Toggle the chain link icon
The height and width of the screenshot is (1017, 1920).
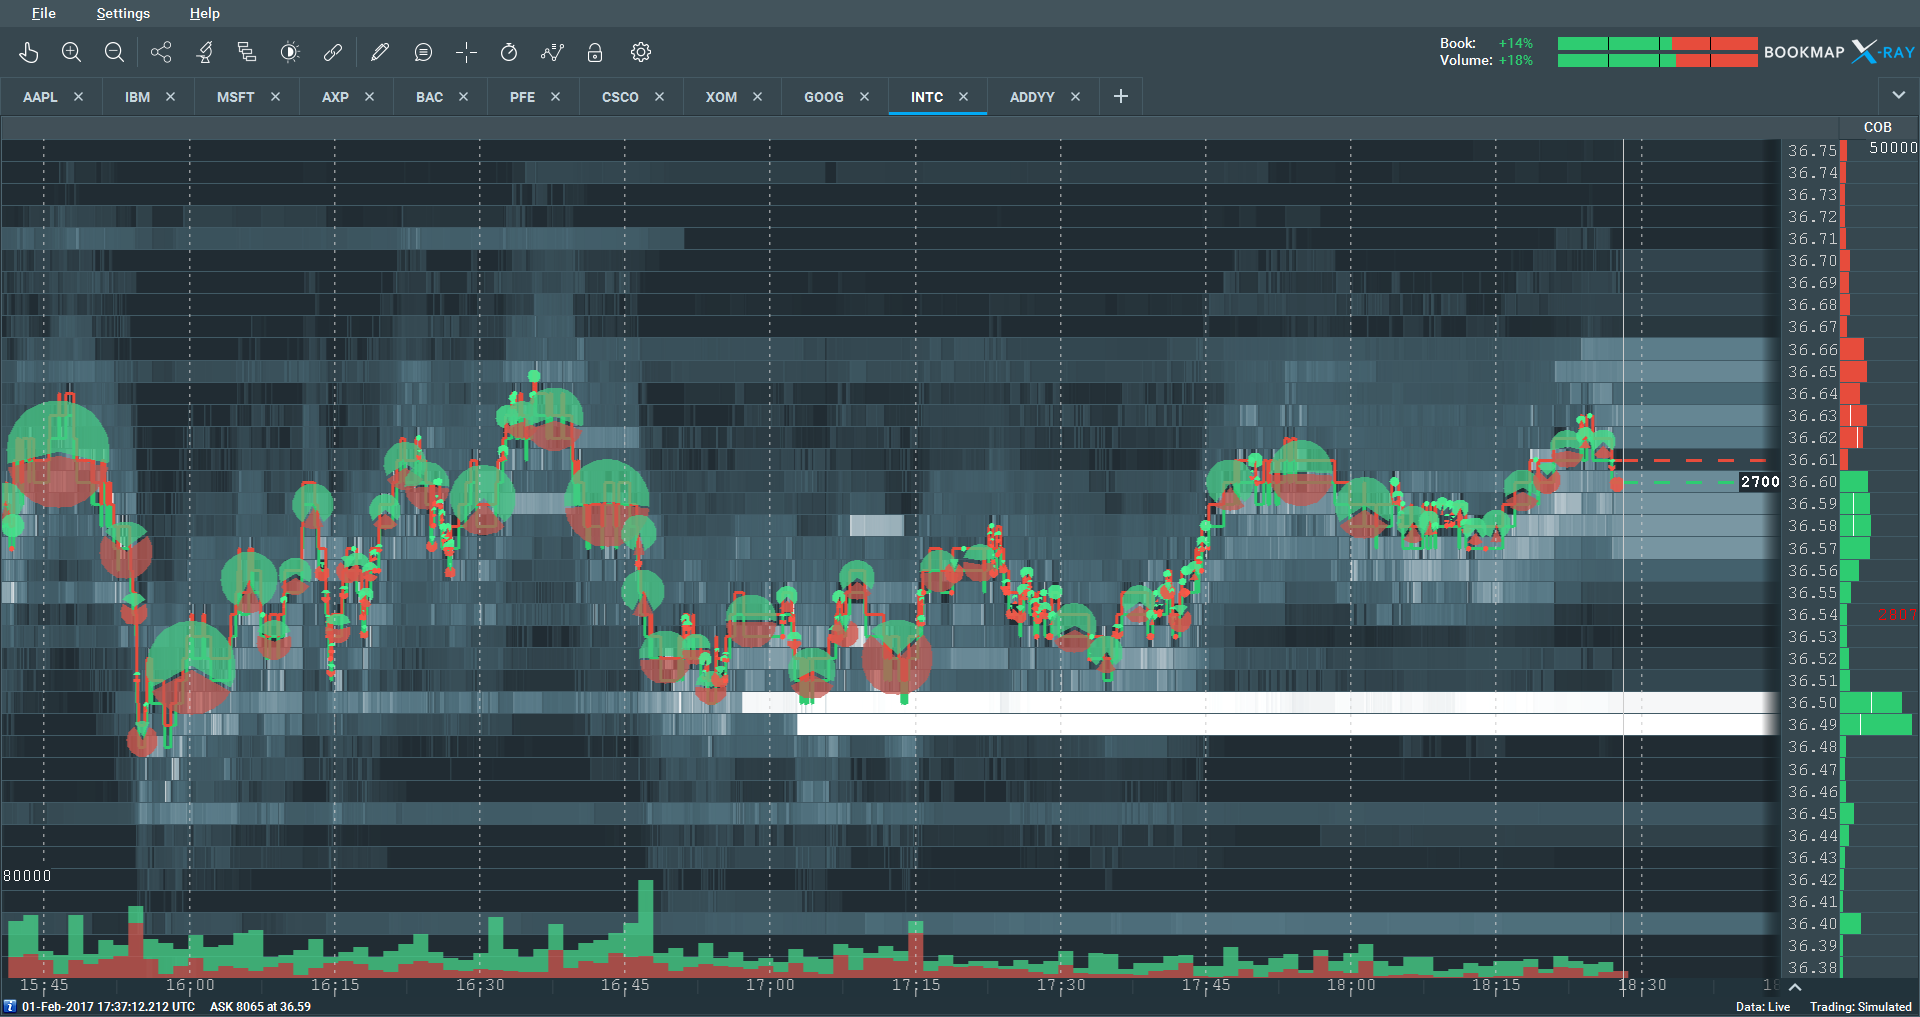pyautogui.click(x=333, y=52)
